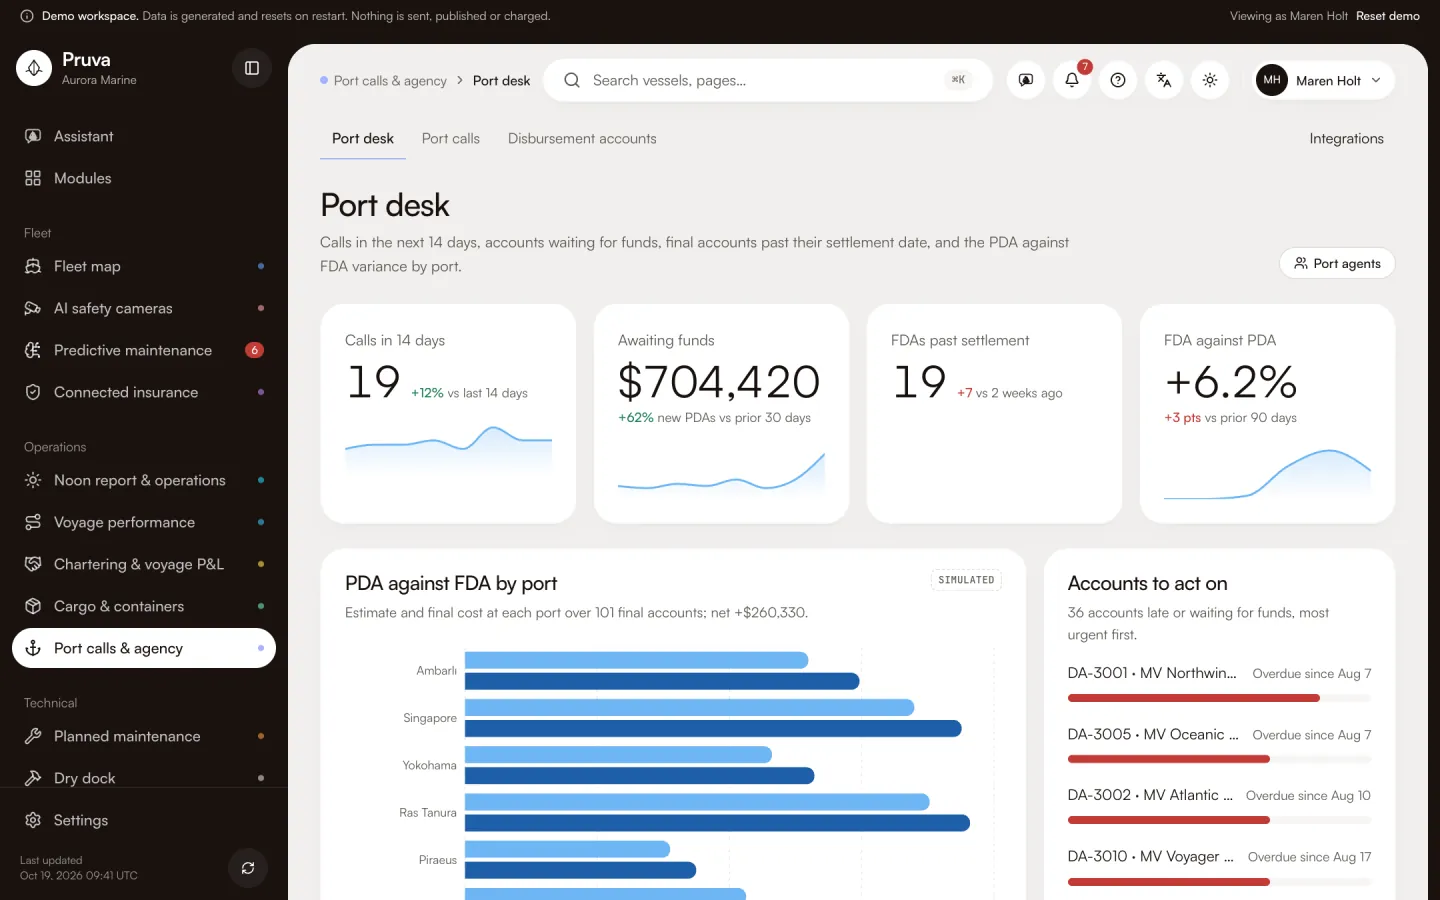Viewport: 1440px width, 900px height.
Task: Open Assistant in the sidebar
Action: [144, 136]
